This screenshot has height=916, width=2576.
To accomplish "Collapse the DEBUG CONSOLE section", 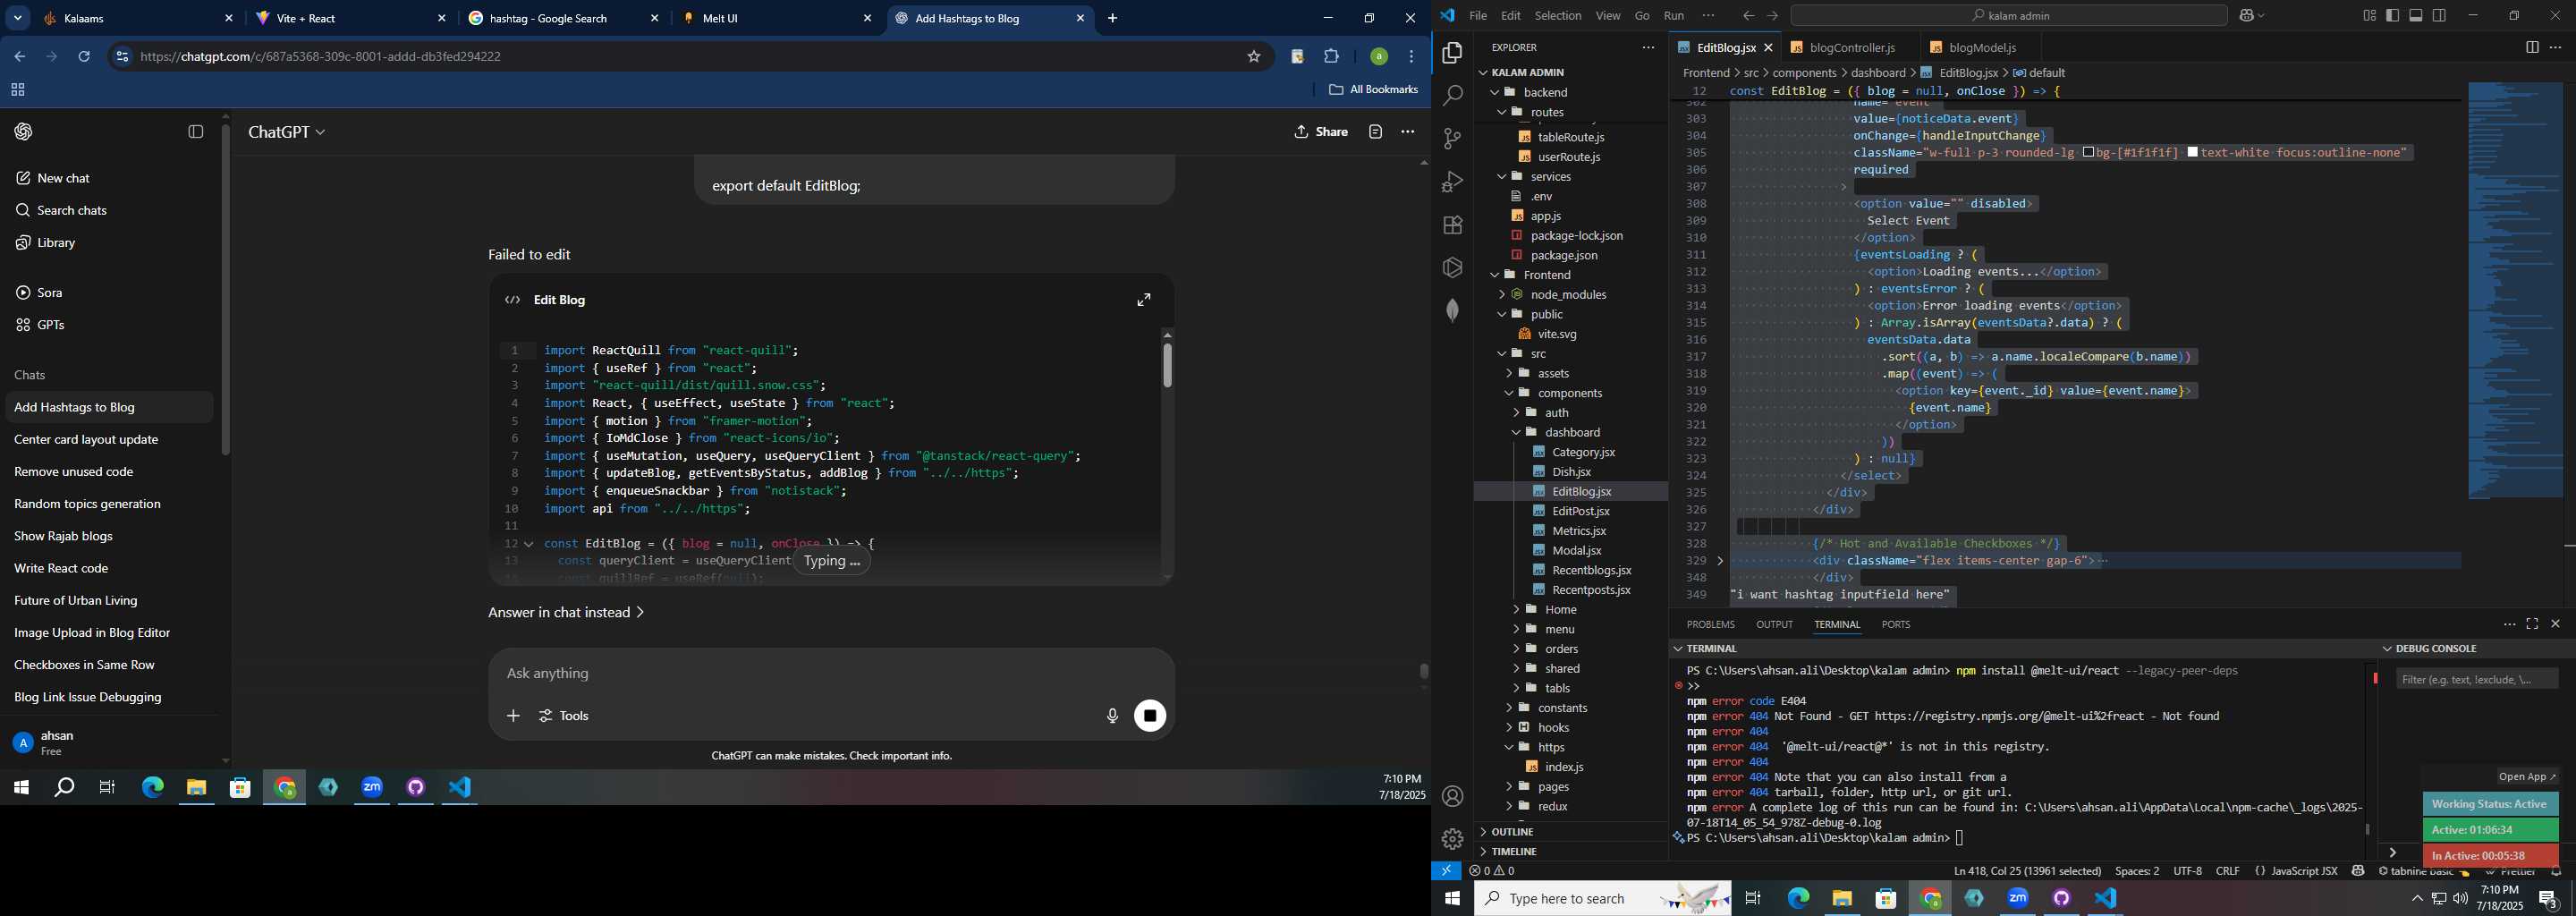I will (2388, 649).
